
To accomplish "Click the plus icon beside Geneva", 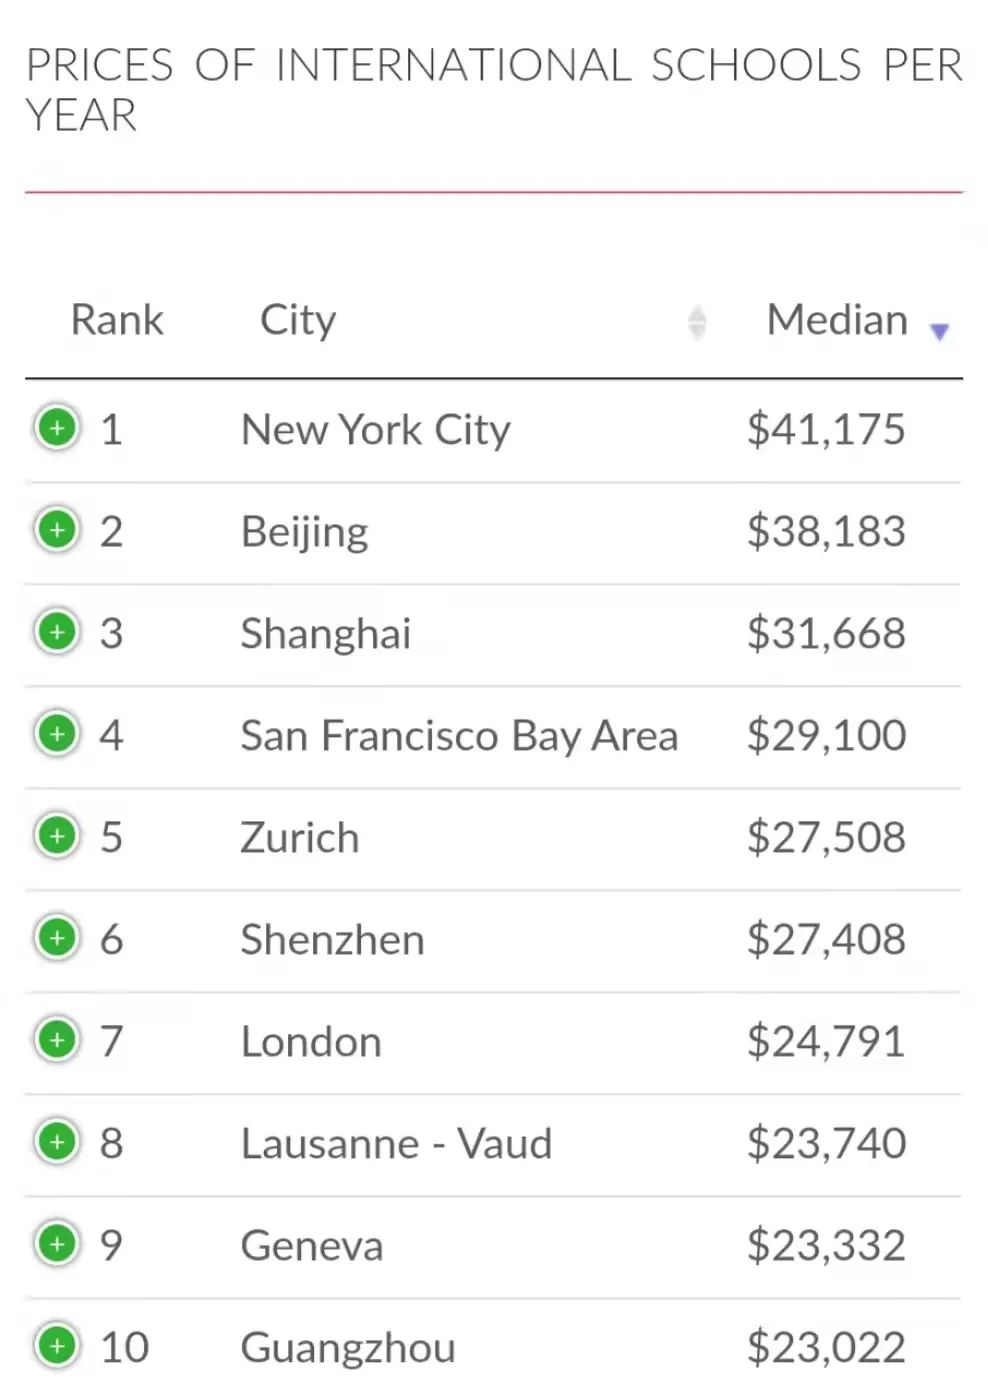I will click(x=57, y=1244).
